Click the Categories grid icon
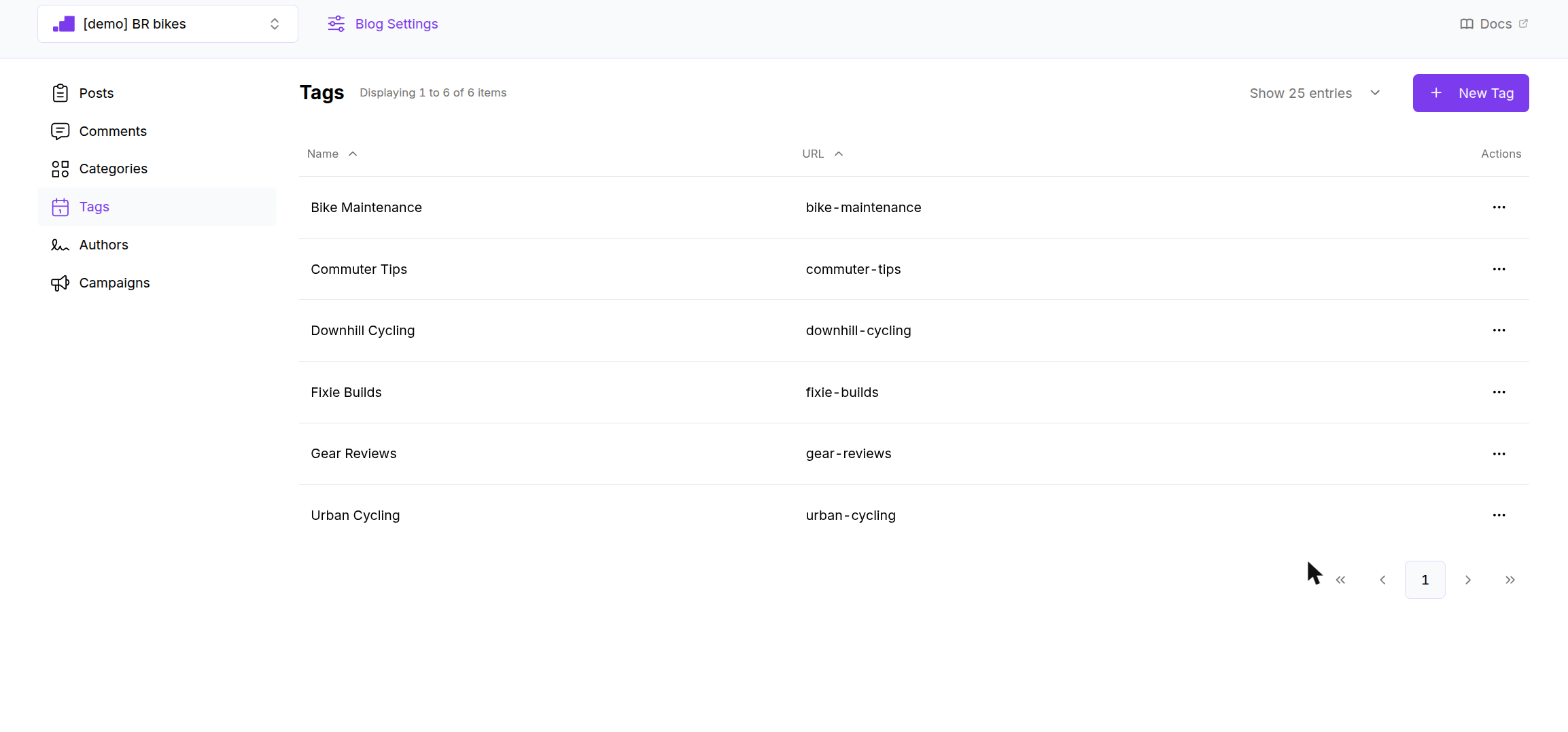Viewport: 1568px width, 732px height. tap(60, 169)
